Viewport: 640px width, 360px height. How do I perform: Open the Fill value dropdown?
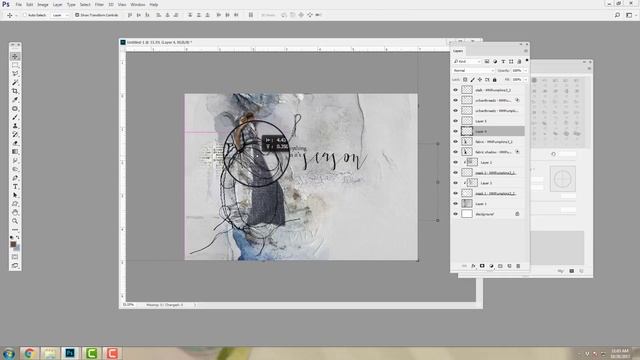click(525, 80)
